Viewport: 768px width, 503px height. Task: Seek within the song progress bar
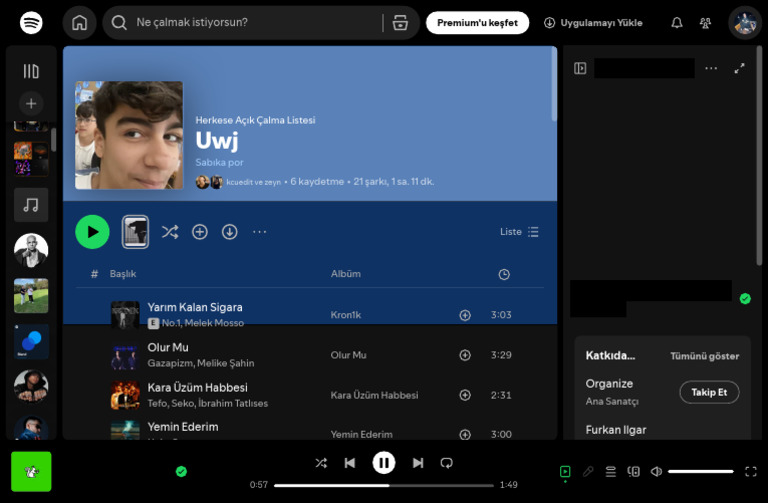(x=384, y=485)
